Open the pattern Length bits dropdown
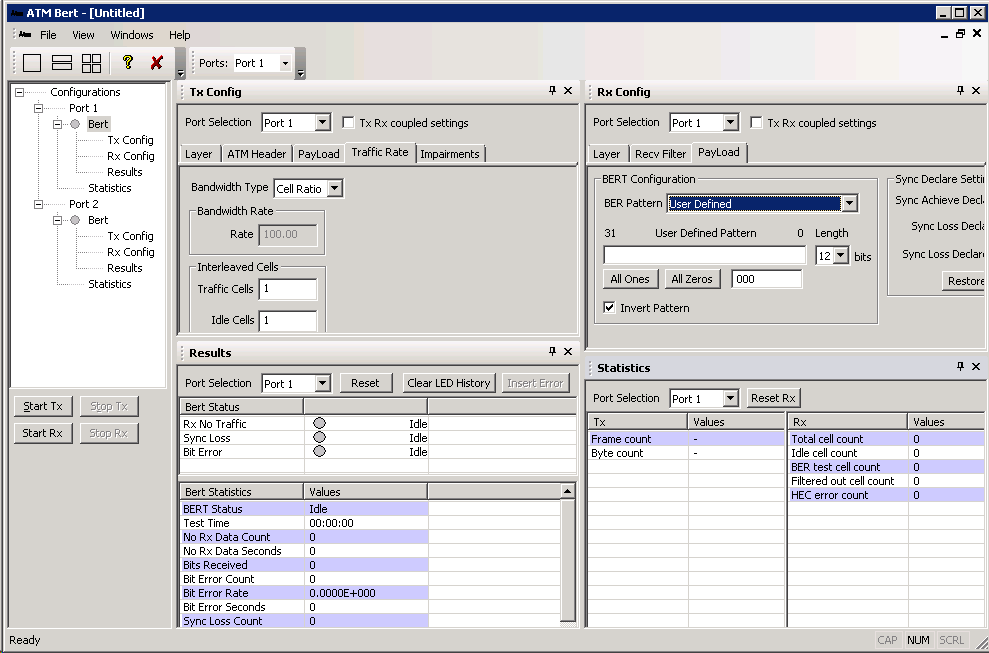The width and height of the screenshot is (989, 653). click(x=841, y=256)
